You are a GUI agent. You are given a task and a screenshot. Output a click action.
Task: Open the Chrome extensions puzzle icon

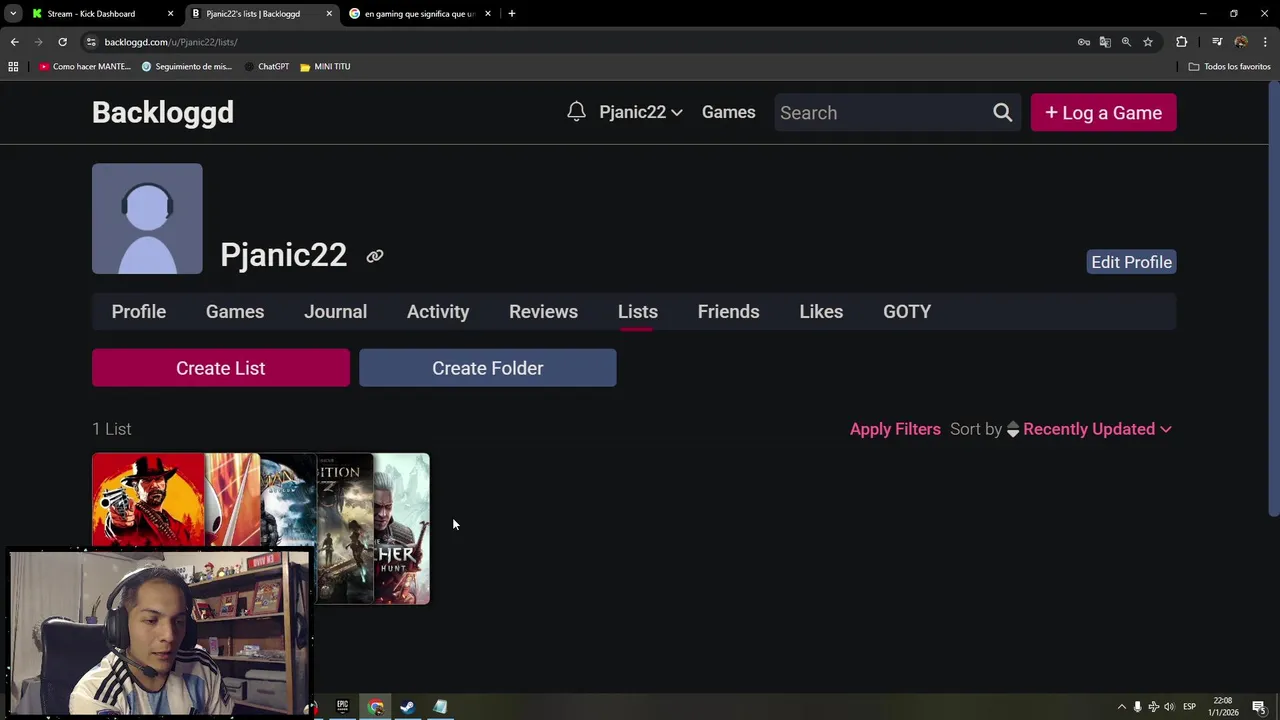[1182, 42]
